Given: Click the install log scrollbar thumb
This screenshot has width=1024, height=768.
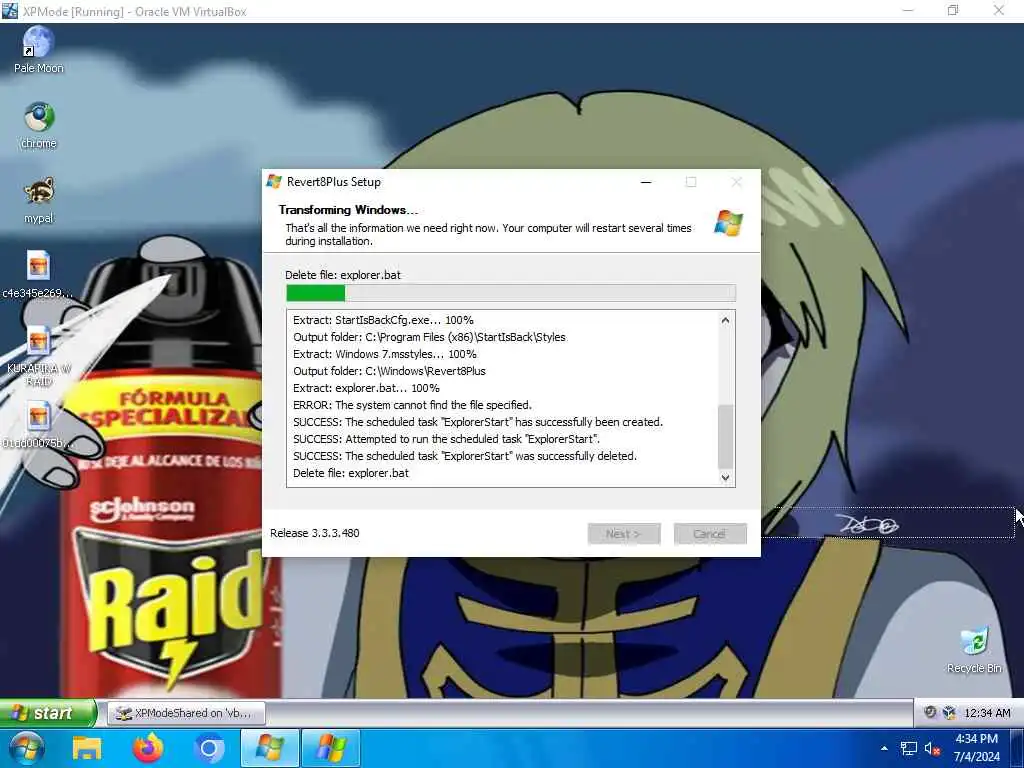Looking at the screenshot, I should pyautogui.click(x=725, y=436).
